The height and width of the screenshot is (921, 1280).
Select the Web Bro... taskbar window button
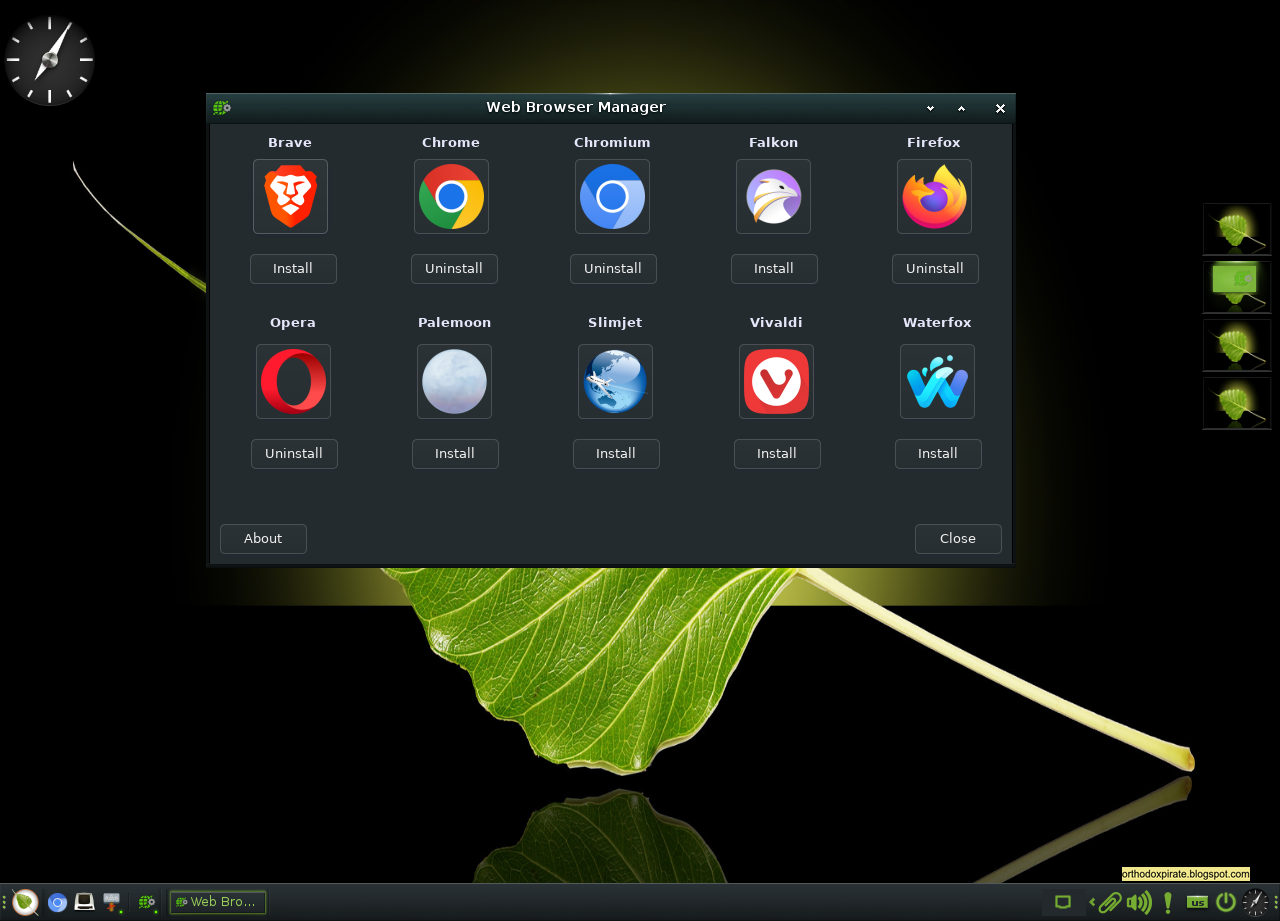(218, 902)
